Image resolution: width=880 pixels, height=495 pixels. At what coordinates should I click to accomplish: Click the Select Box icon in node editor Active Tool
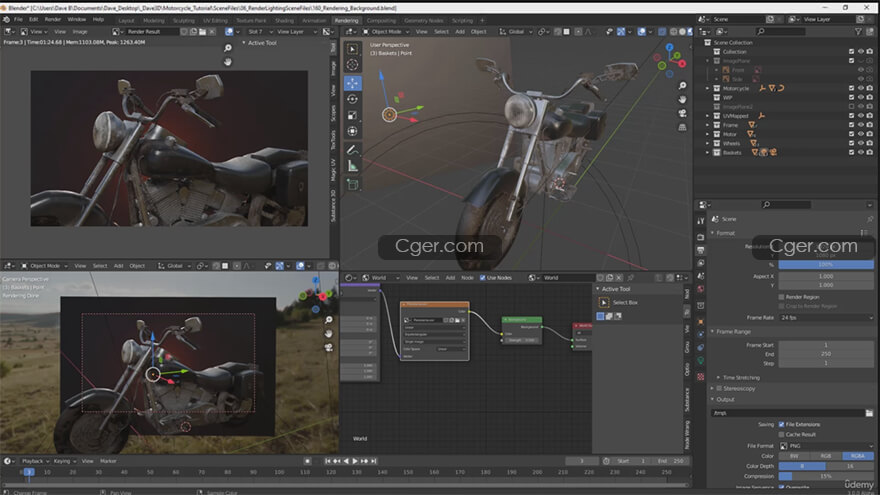[604, 302]
